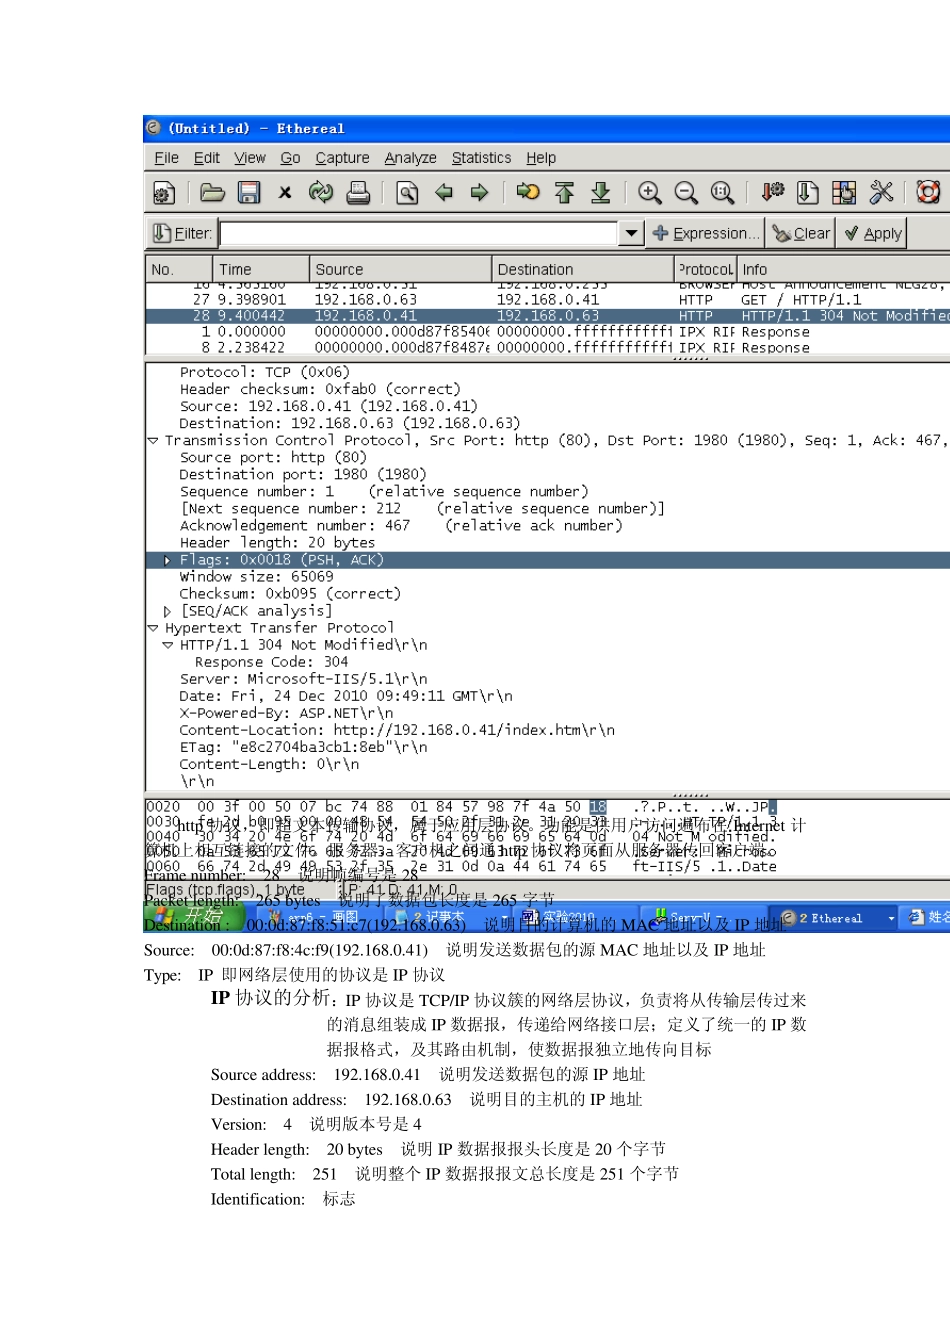950x1344 pixels.
Task: Click the Filter: button
Action: click(x=182, y=234)
